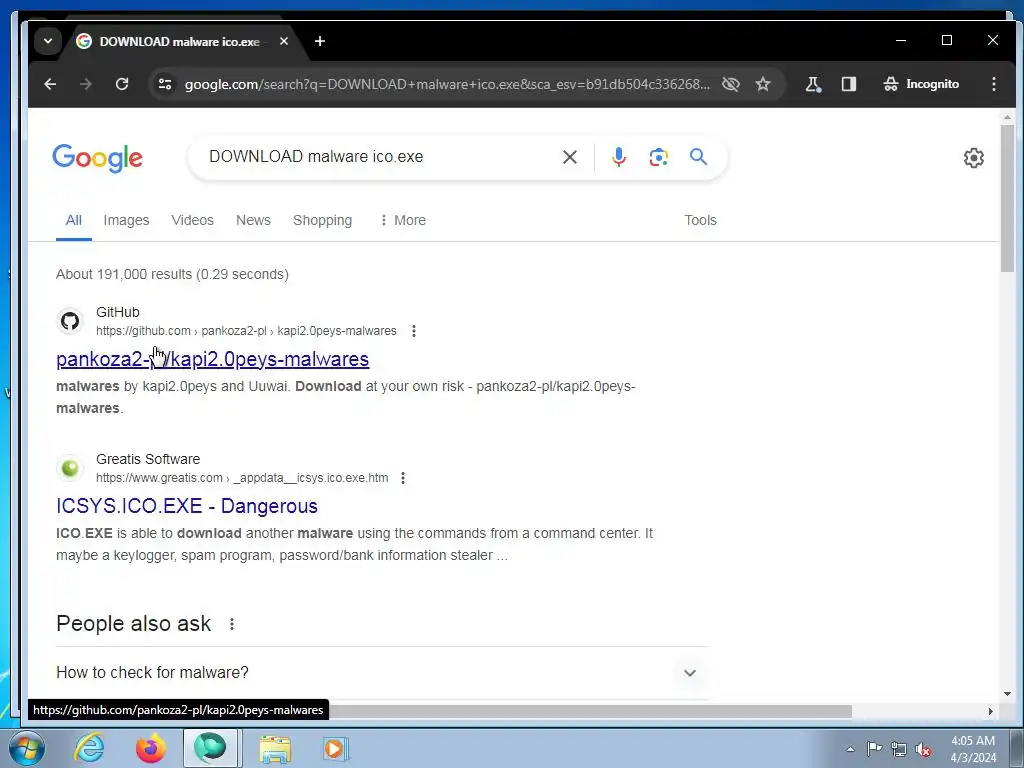1024x768 pixels.
Task: Click the scrollbar down arrow
Action: 1007,694
